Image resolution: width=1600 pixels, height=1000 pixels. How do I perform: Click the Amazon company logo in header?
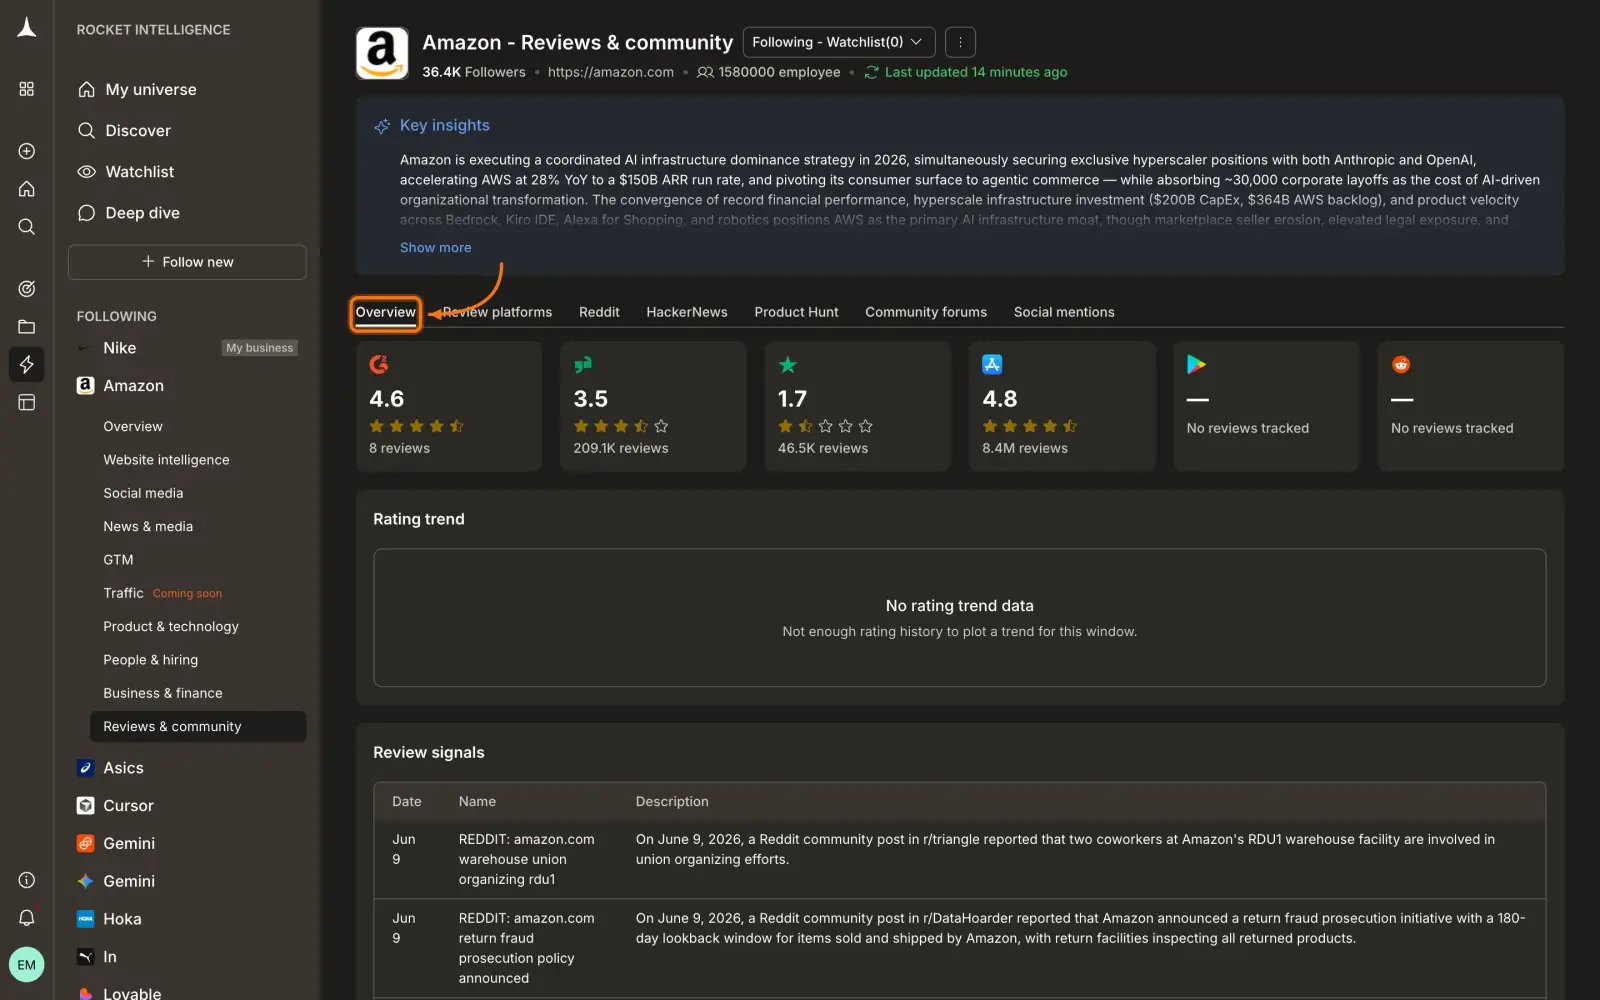[382, 53]
